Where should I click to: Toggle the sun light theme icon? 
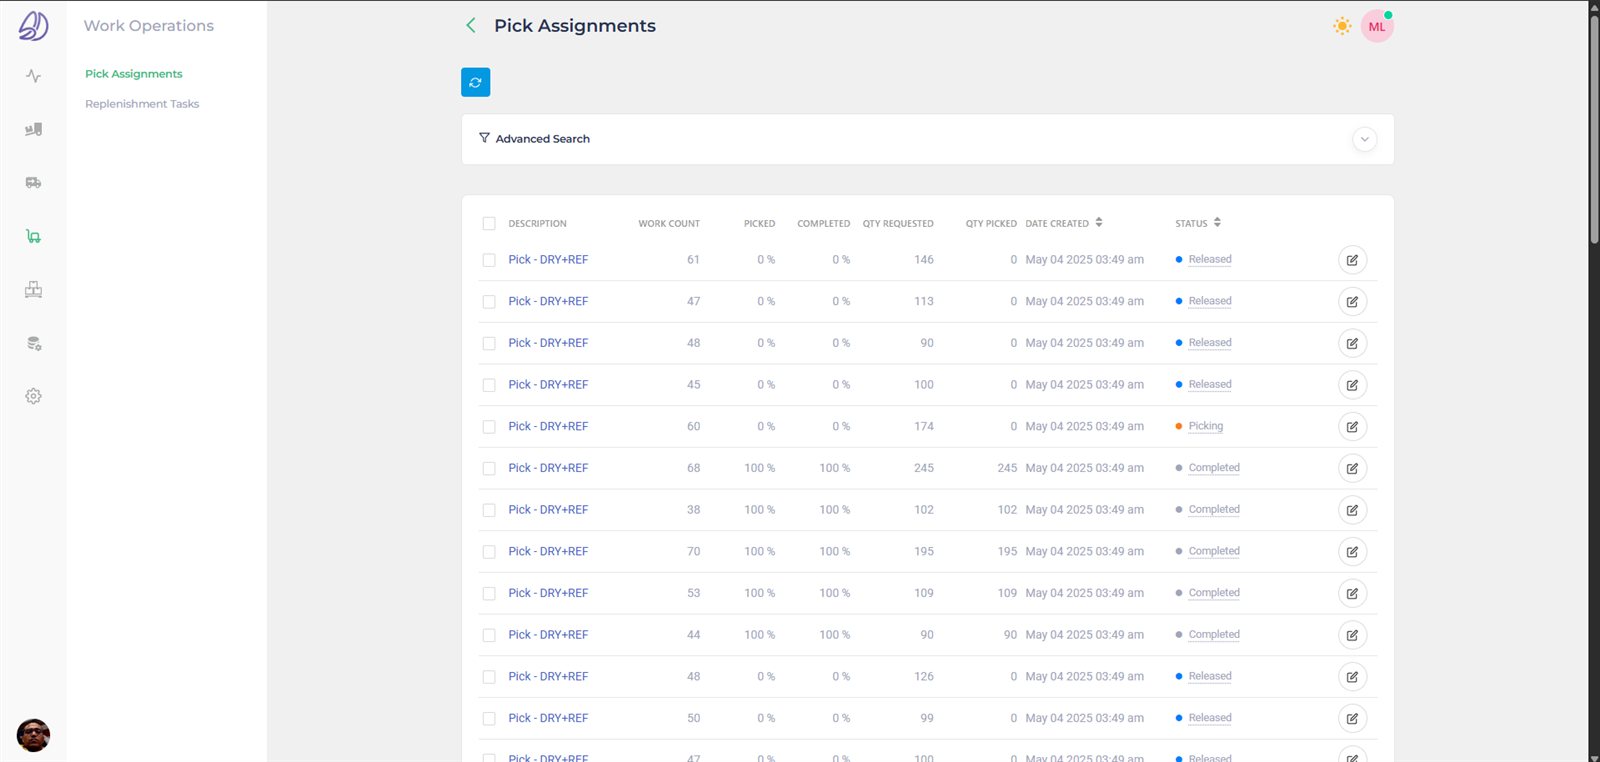point(1342,26)
